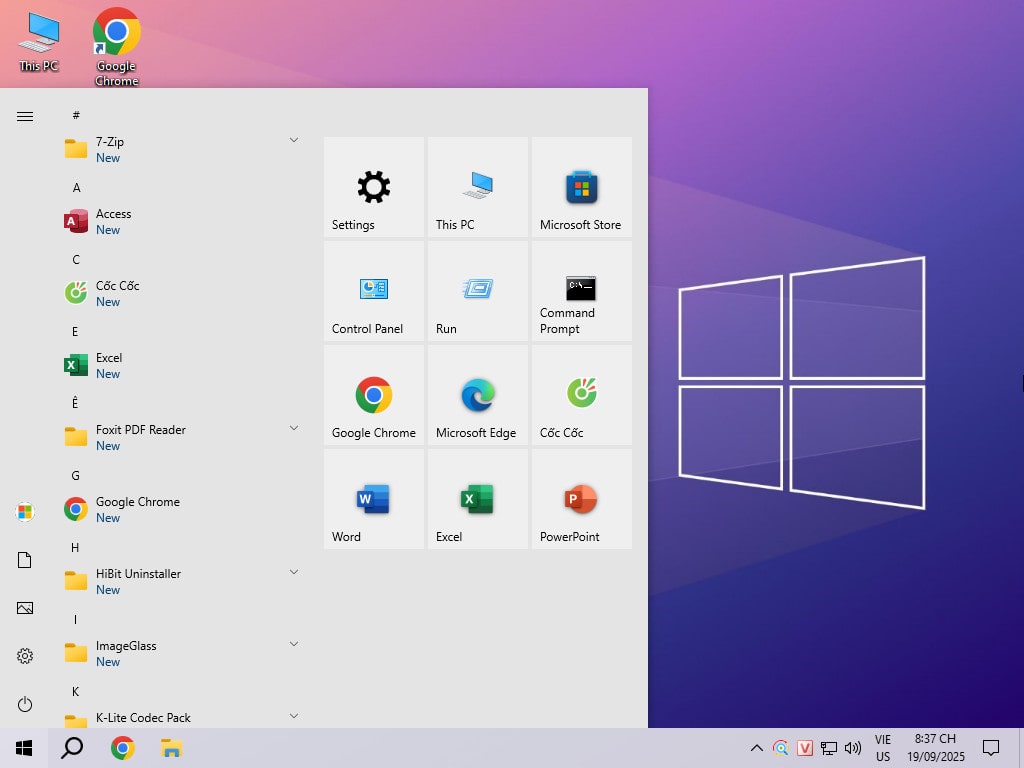Click the 7-Zip folder entry
The width and height of the screenshot is (1024, 768).
(182, 150)
